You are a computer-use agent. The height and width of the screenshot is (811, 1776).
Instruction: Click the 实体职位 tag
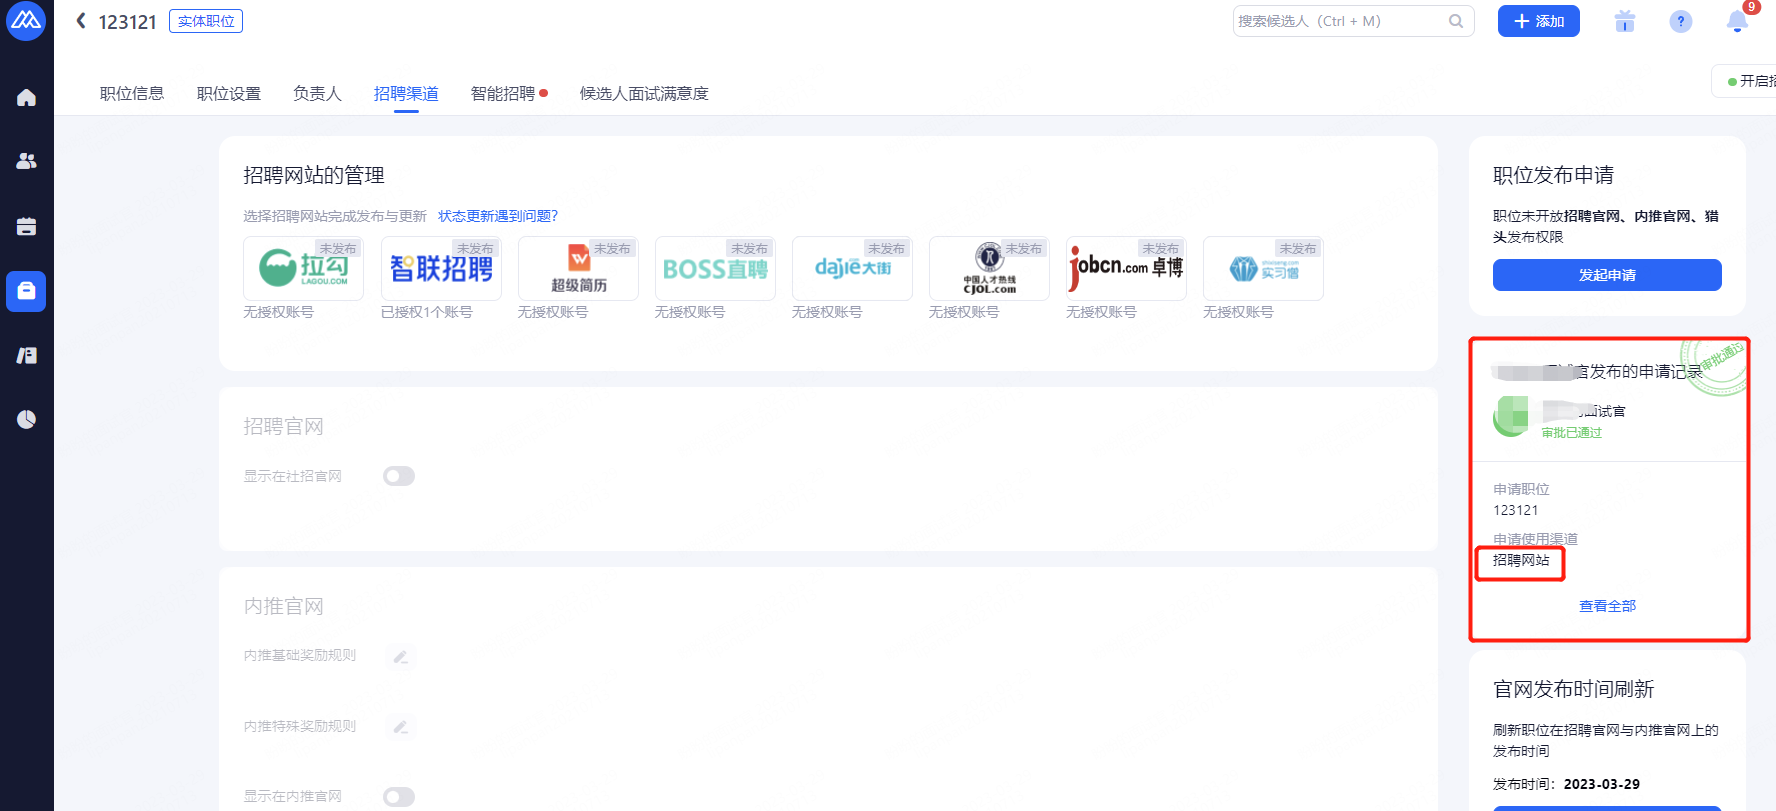206,21
